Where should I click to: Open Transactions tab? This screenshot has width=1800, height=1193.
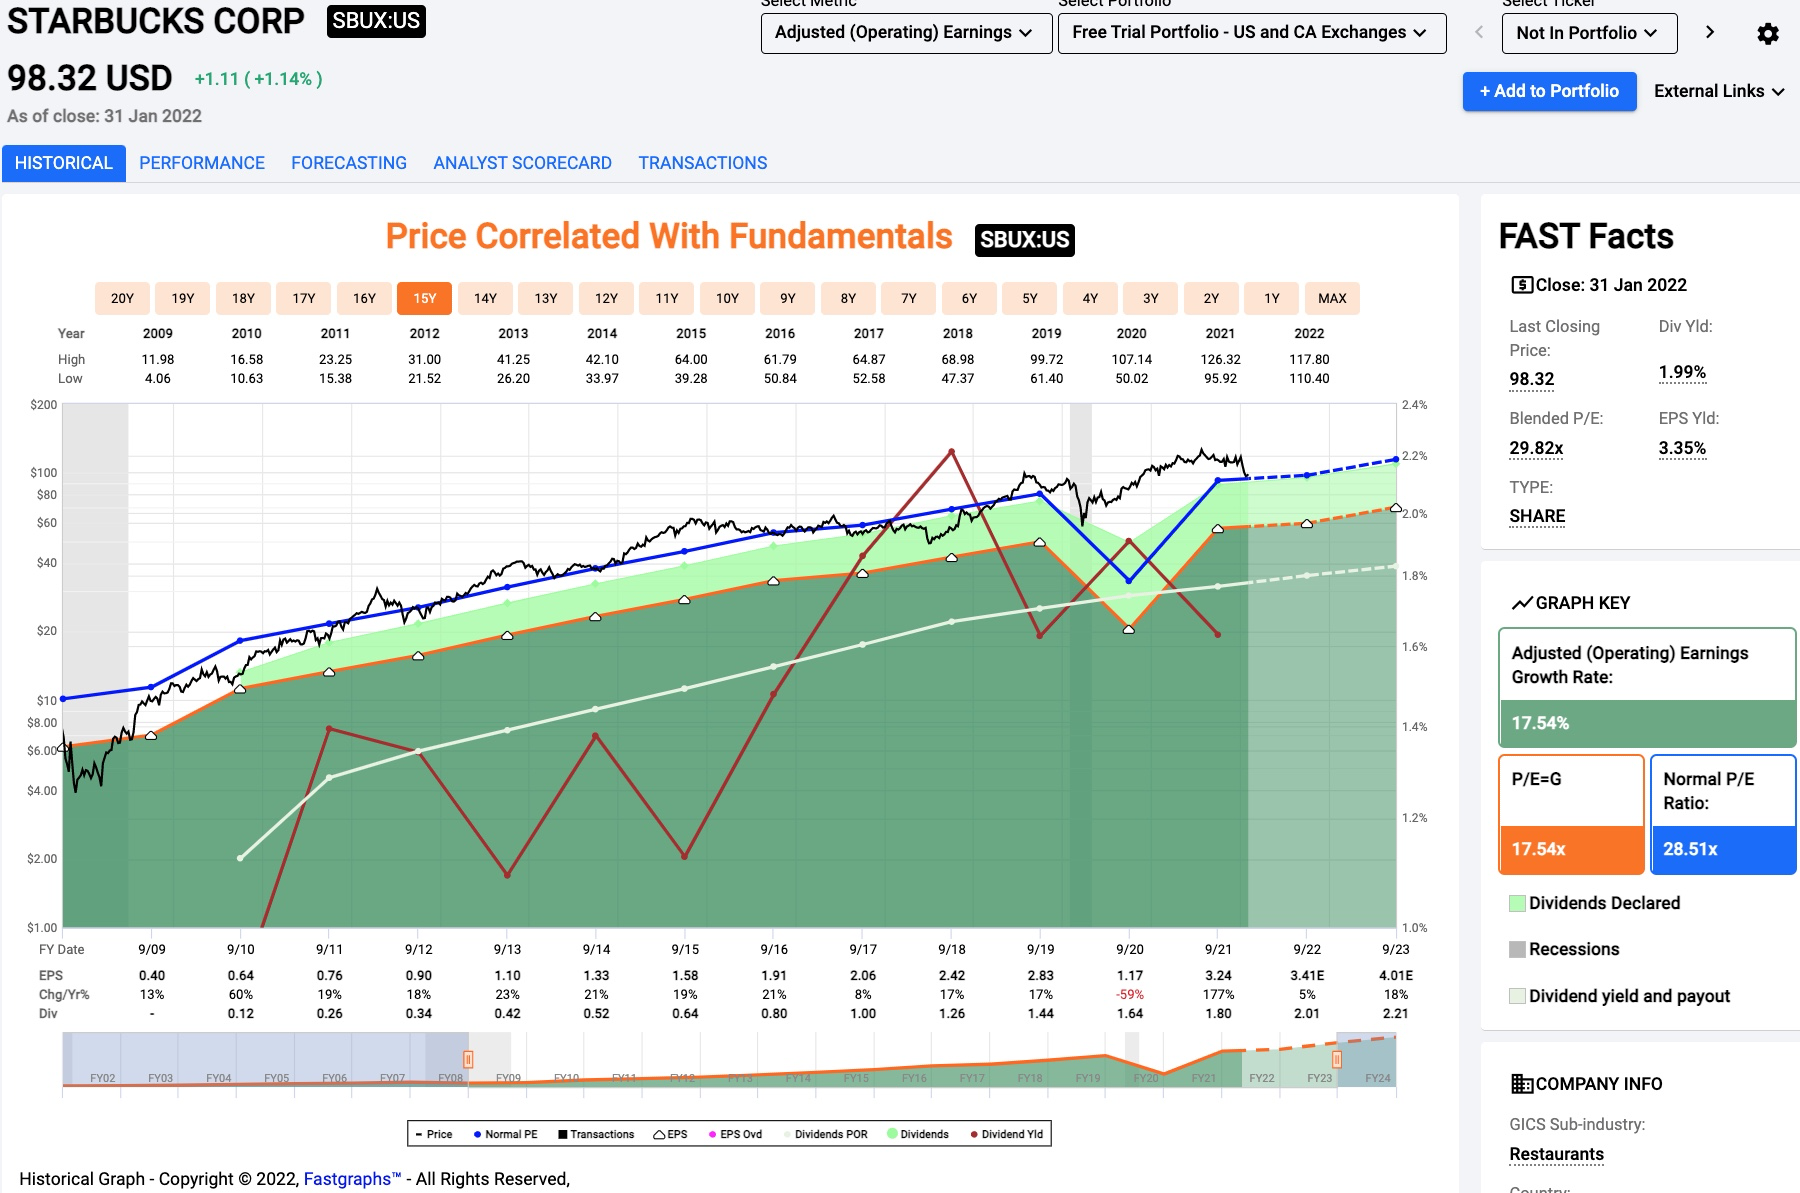pos(703,163)
